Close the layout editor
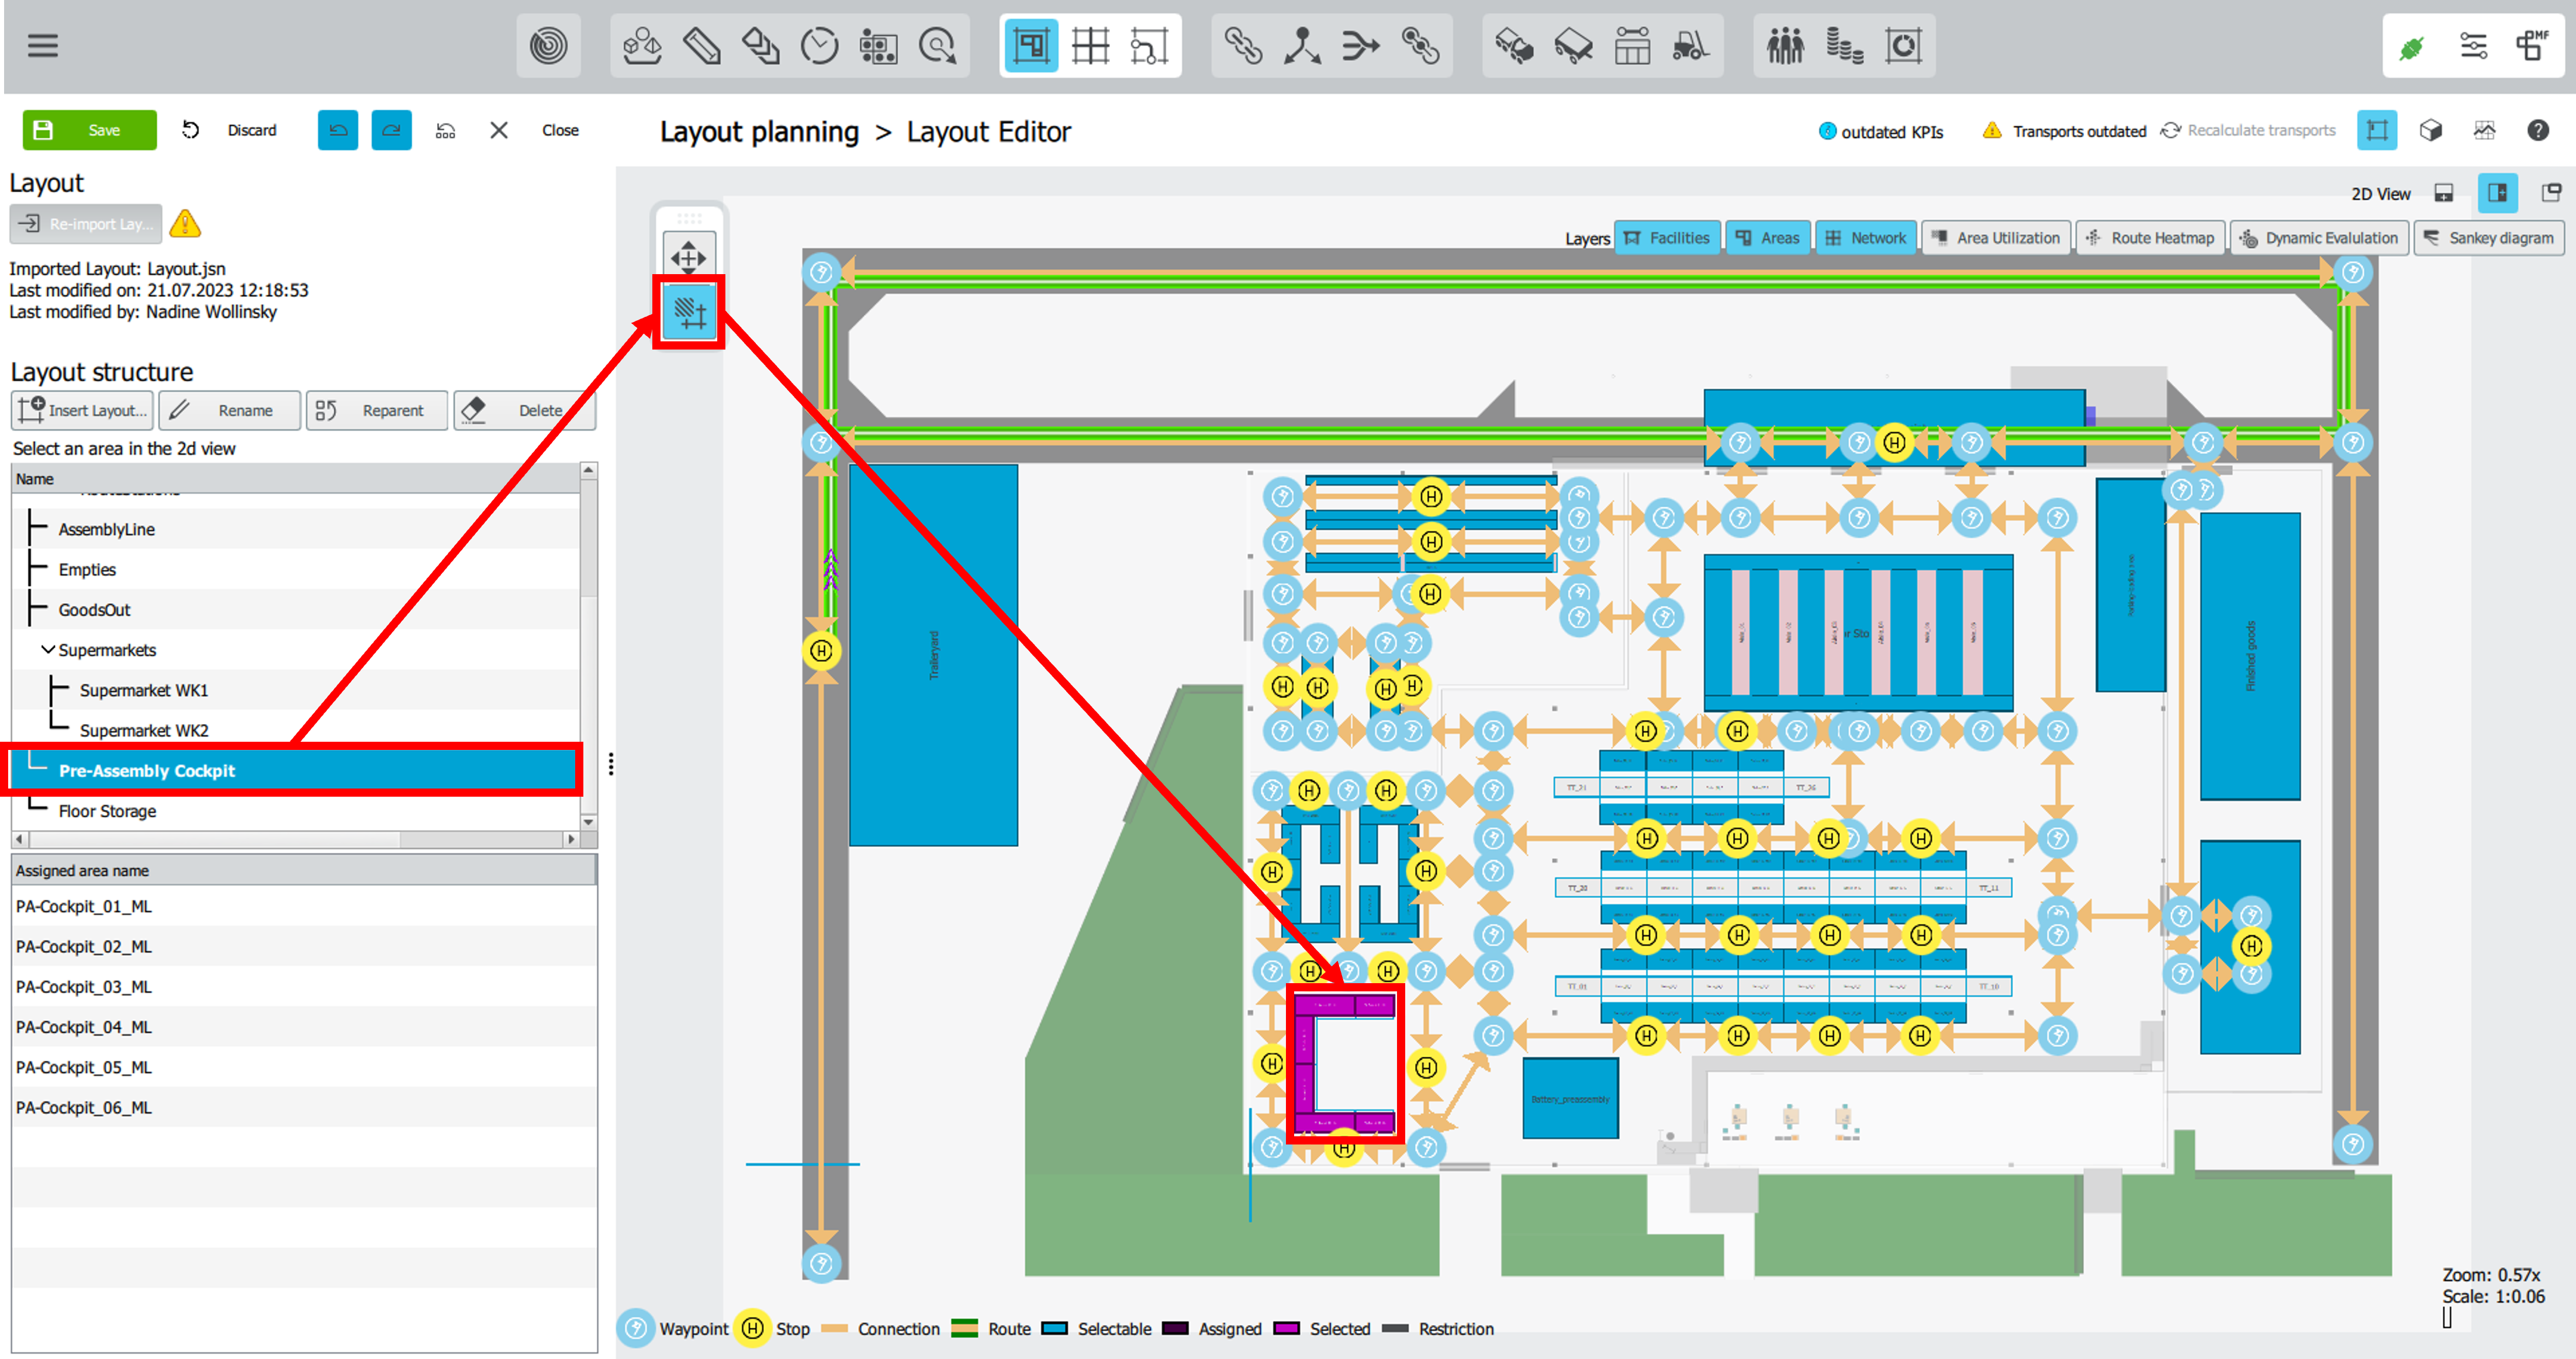 click(x=536, y=130)
